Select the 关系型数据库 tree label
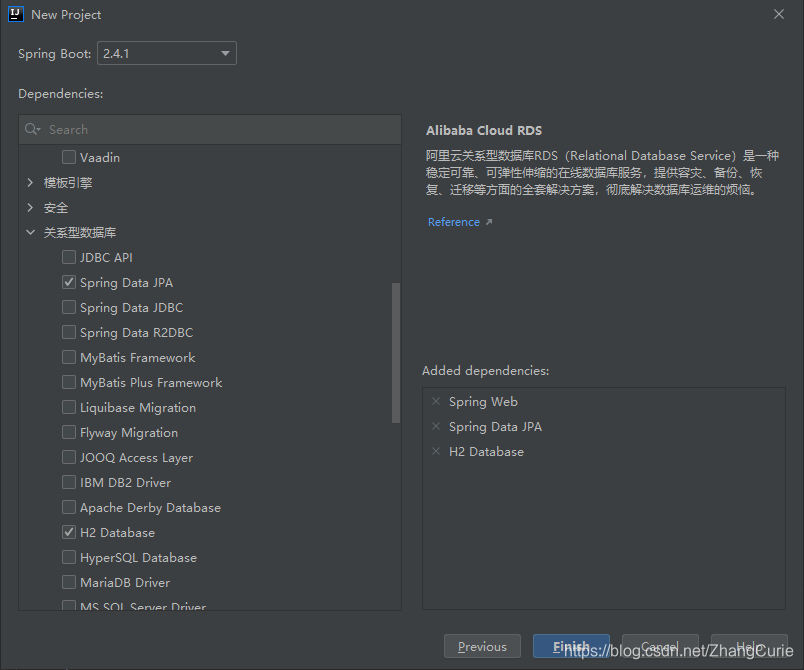 (x=80, y=233)
